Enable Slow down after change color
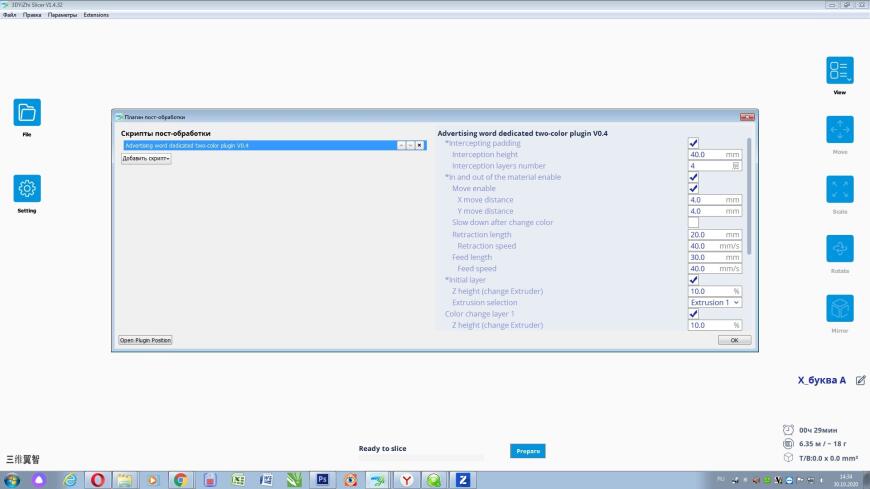 click(x=693, y=223)
